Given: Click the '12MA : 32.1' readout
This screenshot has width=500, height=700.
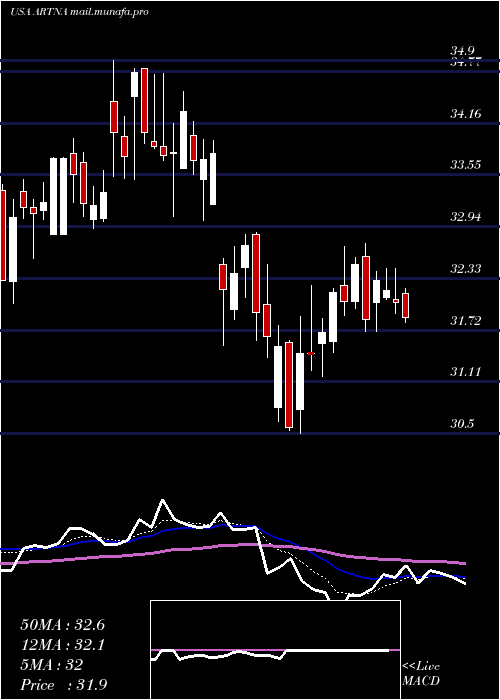Looking at the screenshot, I should pyautogui.click(x=63, y=645).
